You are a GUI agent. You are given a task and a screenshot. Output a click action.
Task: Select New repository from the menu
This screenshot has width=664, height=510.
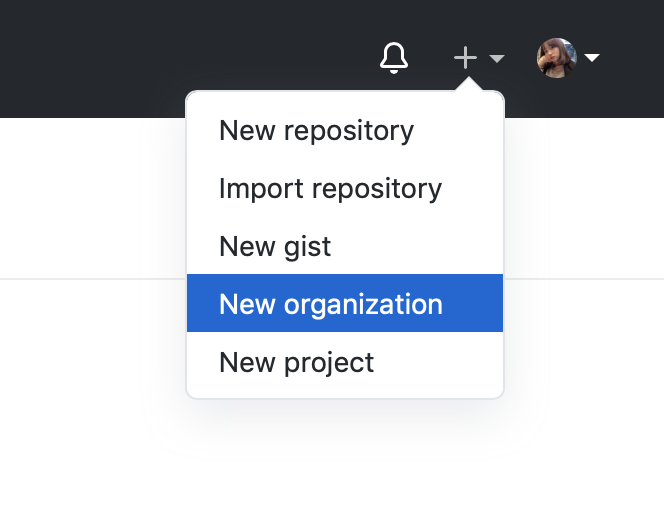(x=316, y=131)
